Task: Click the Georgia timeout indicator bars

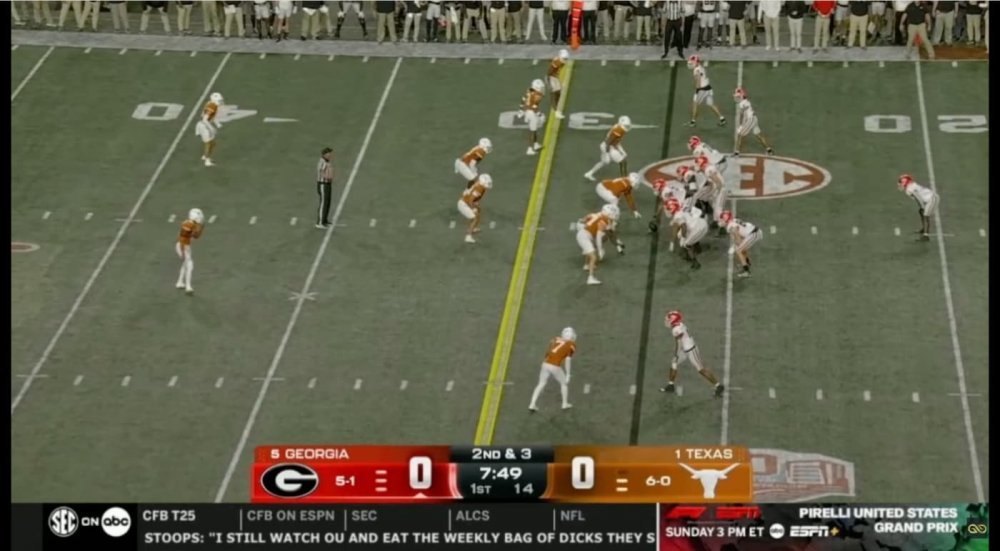Action: point(381,480)
